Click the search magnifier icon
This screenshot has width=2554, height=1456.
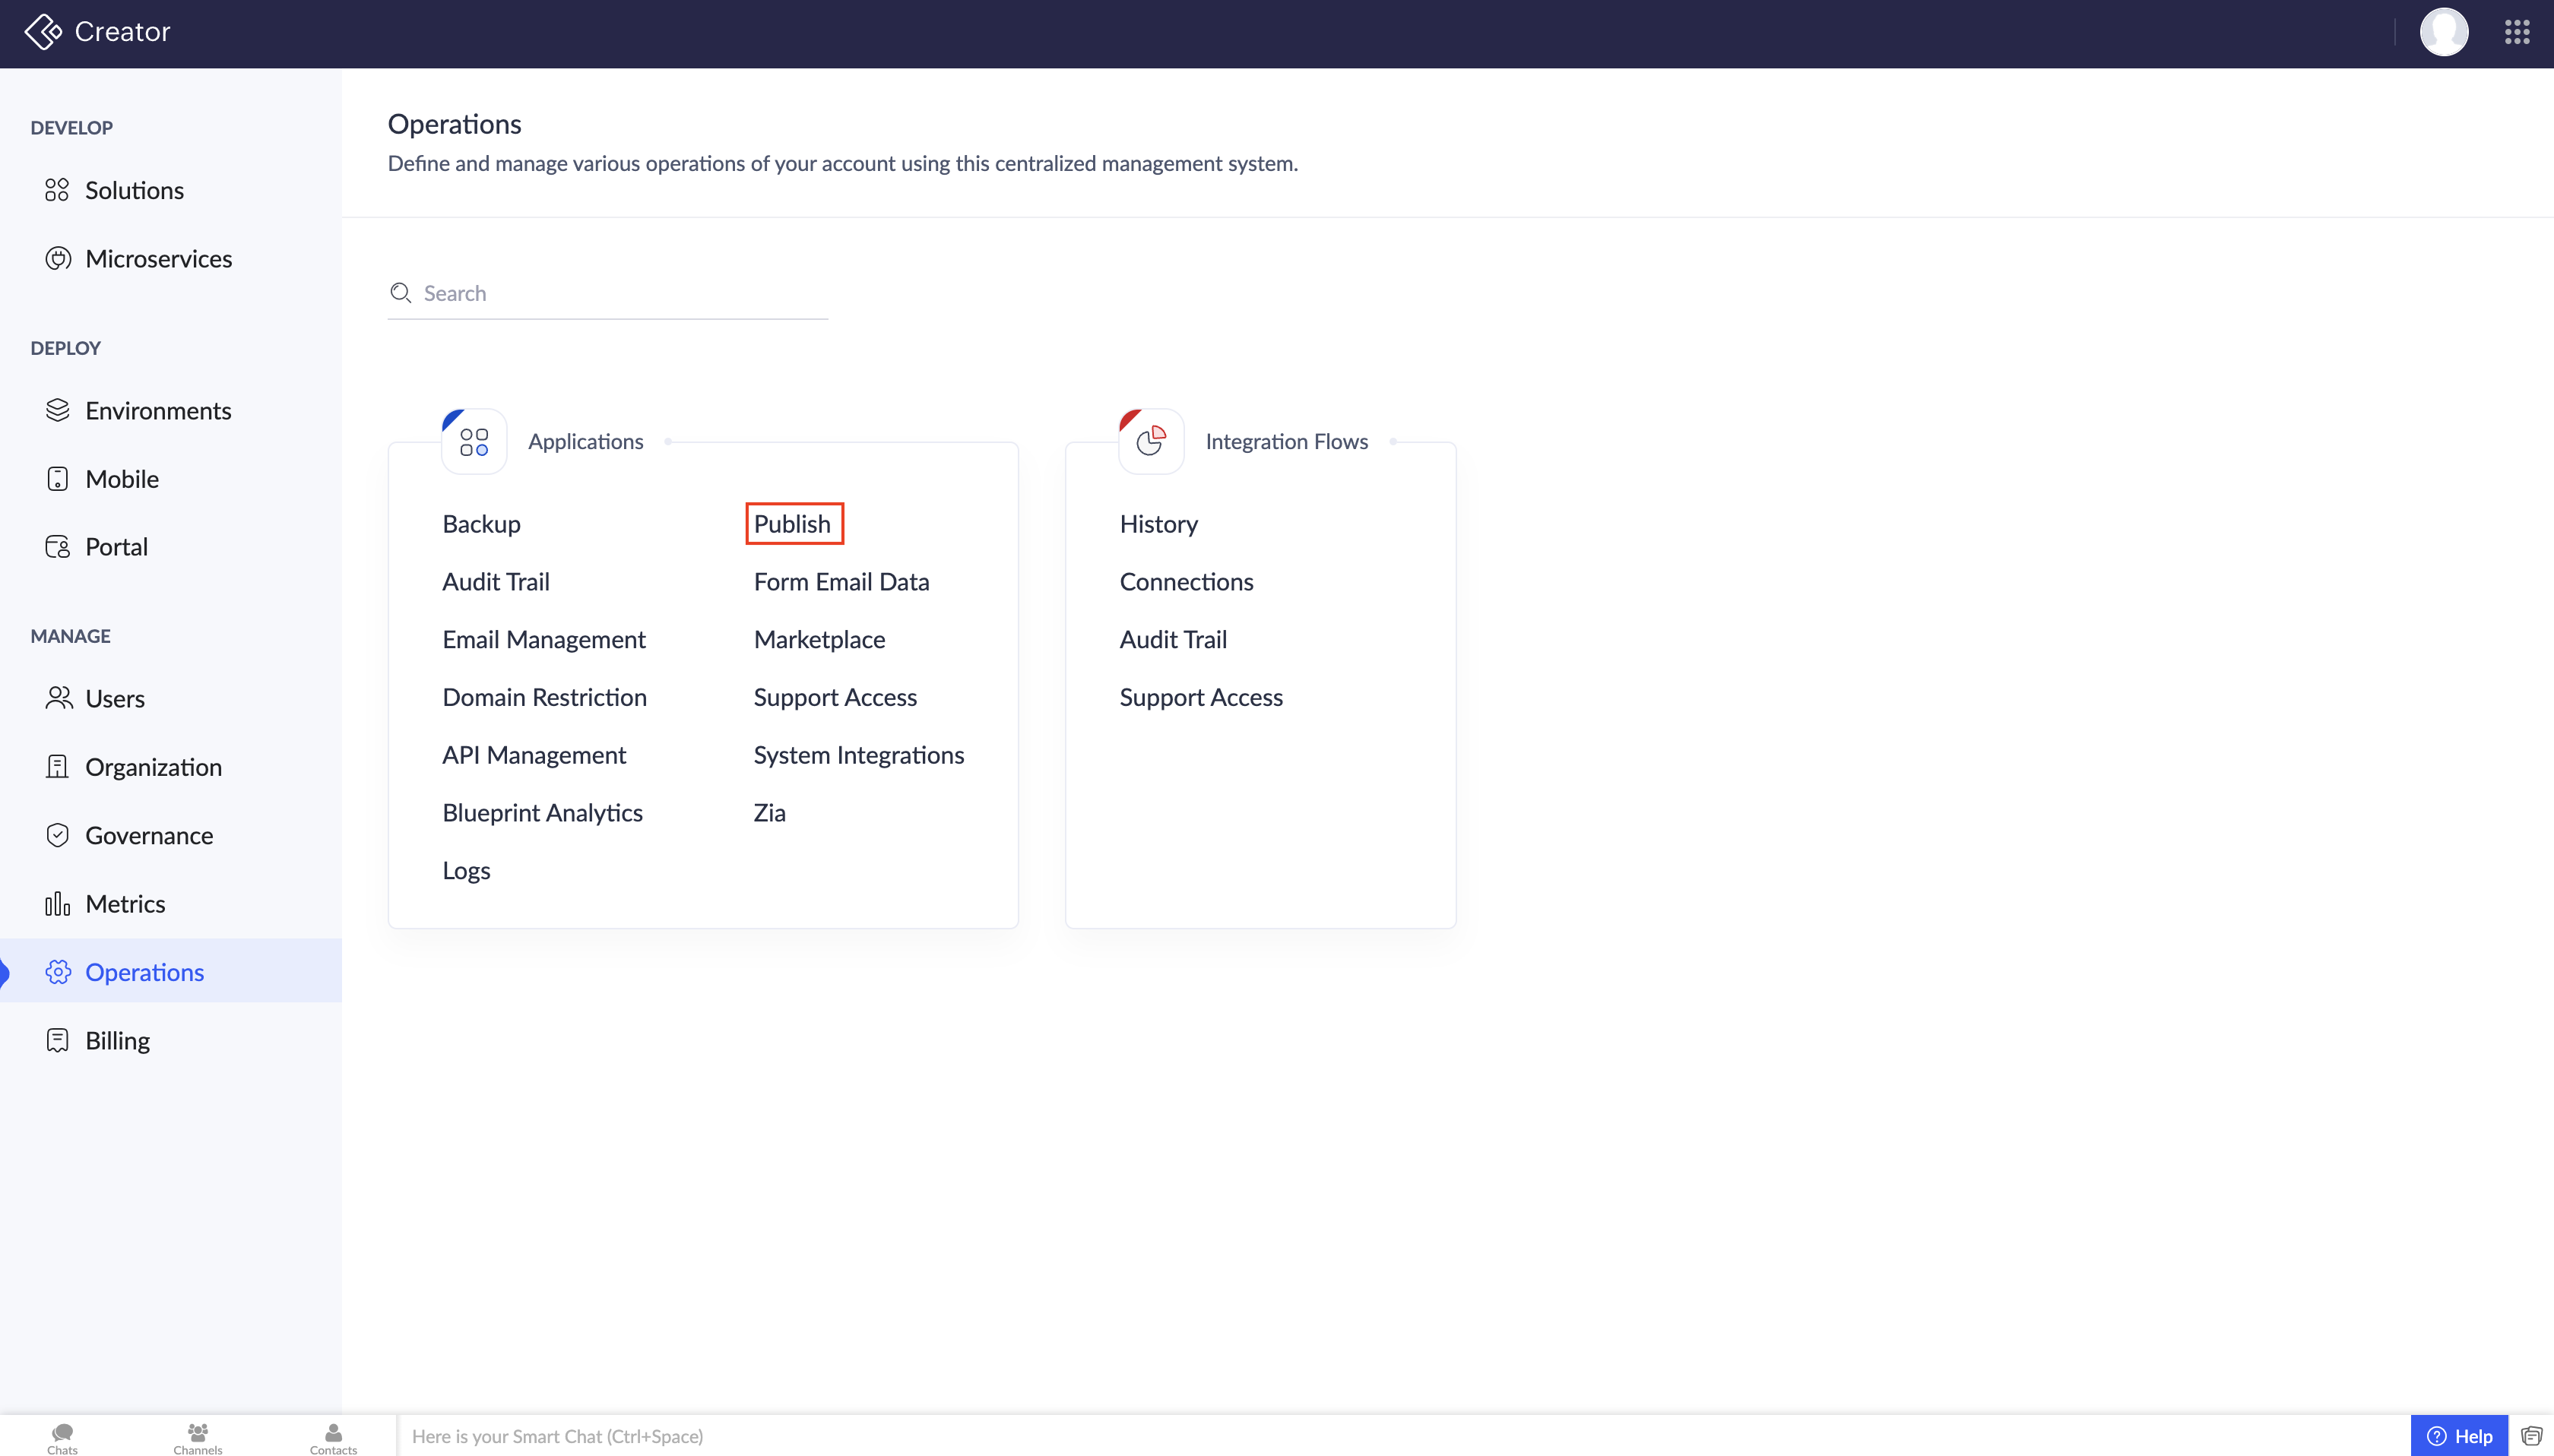click(401, 293)
